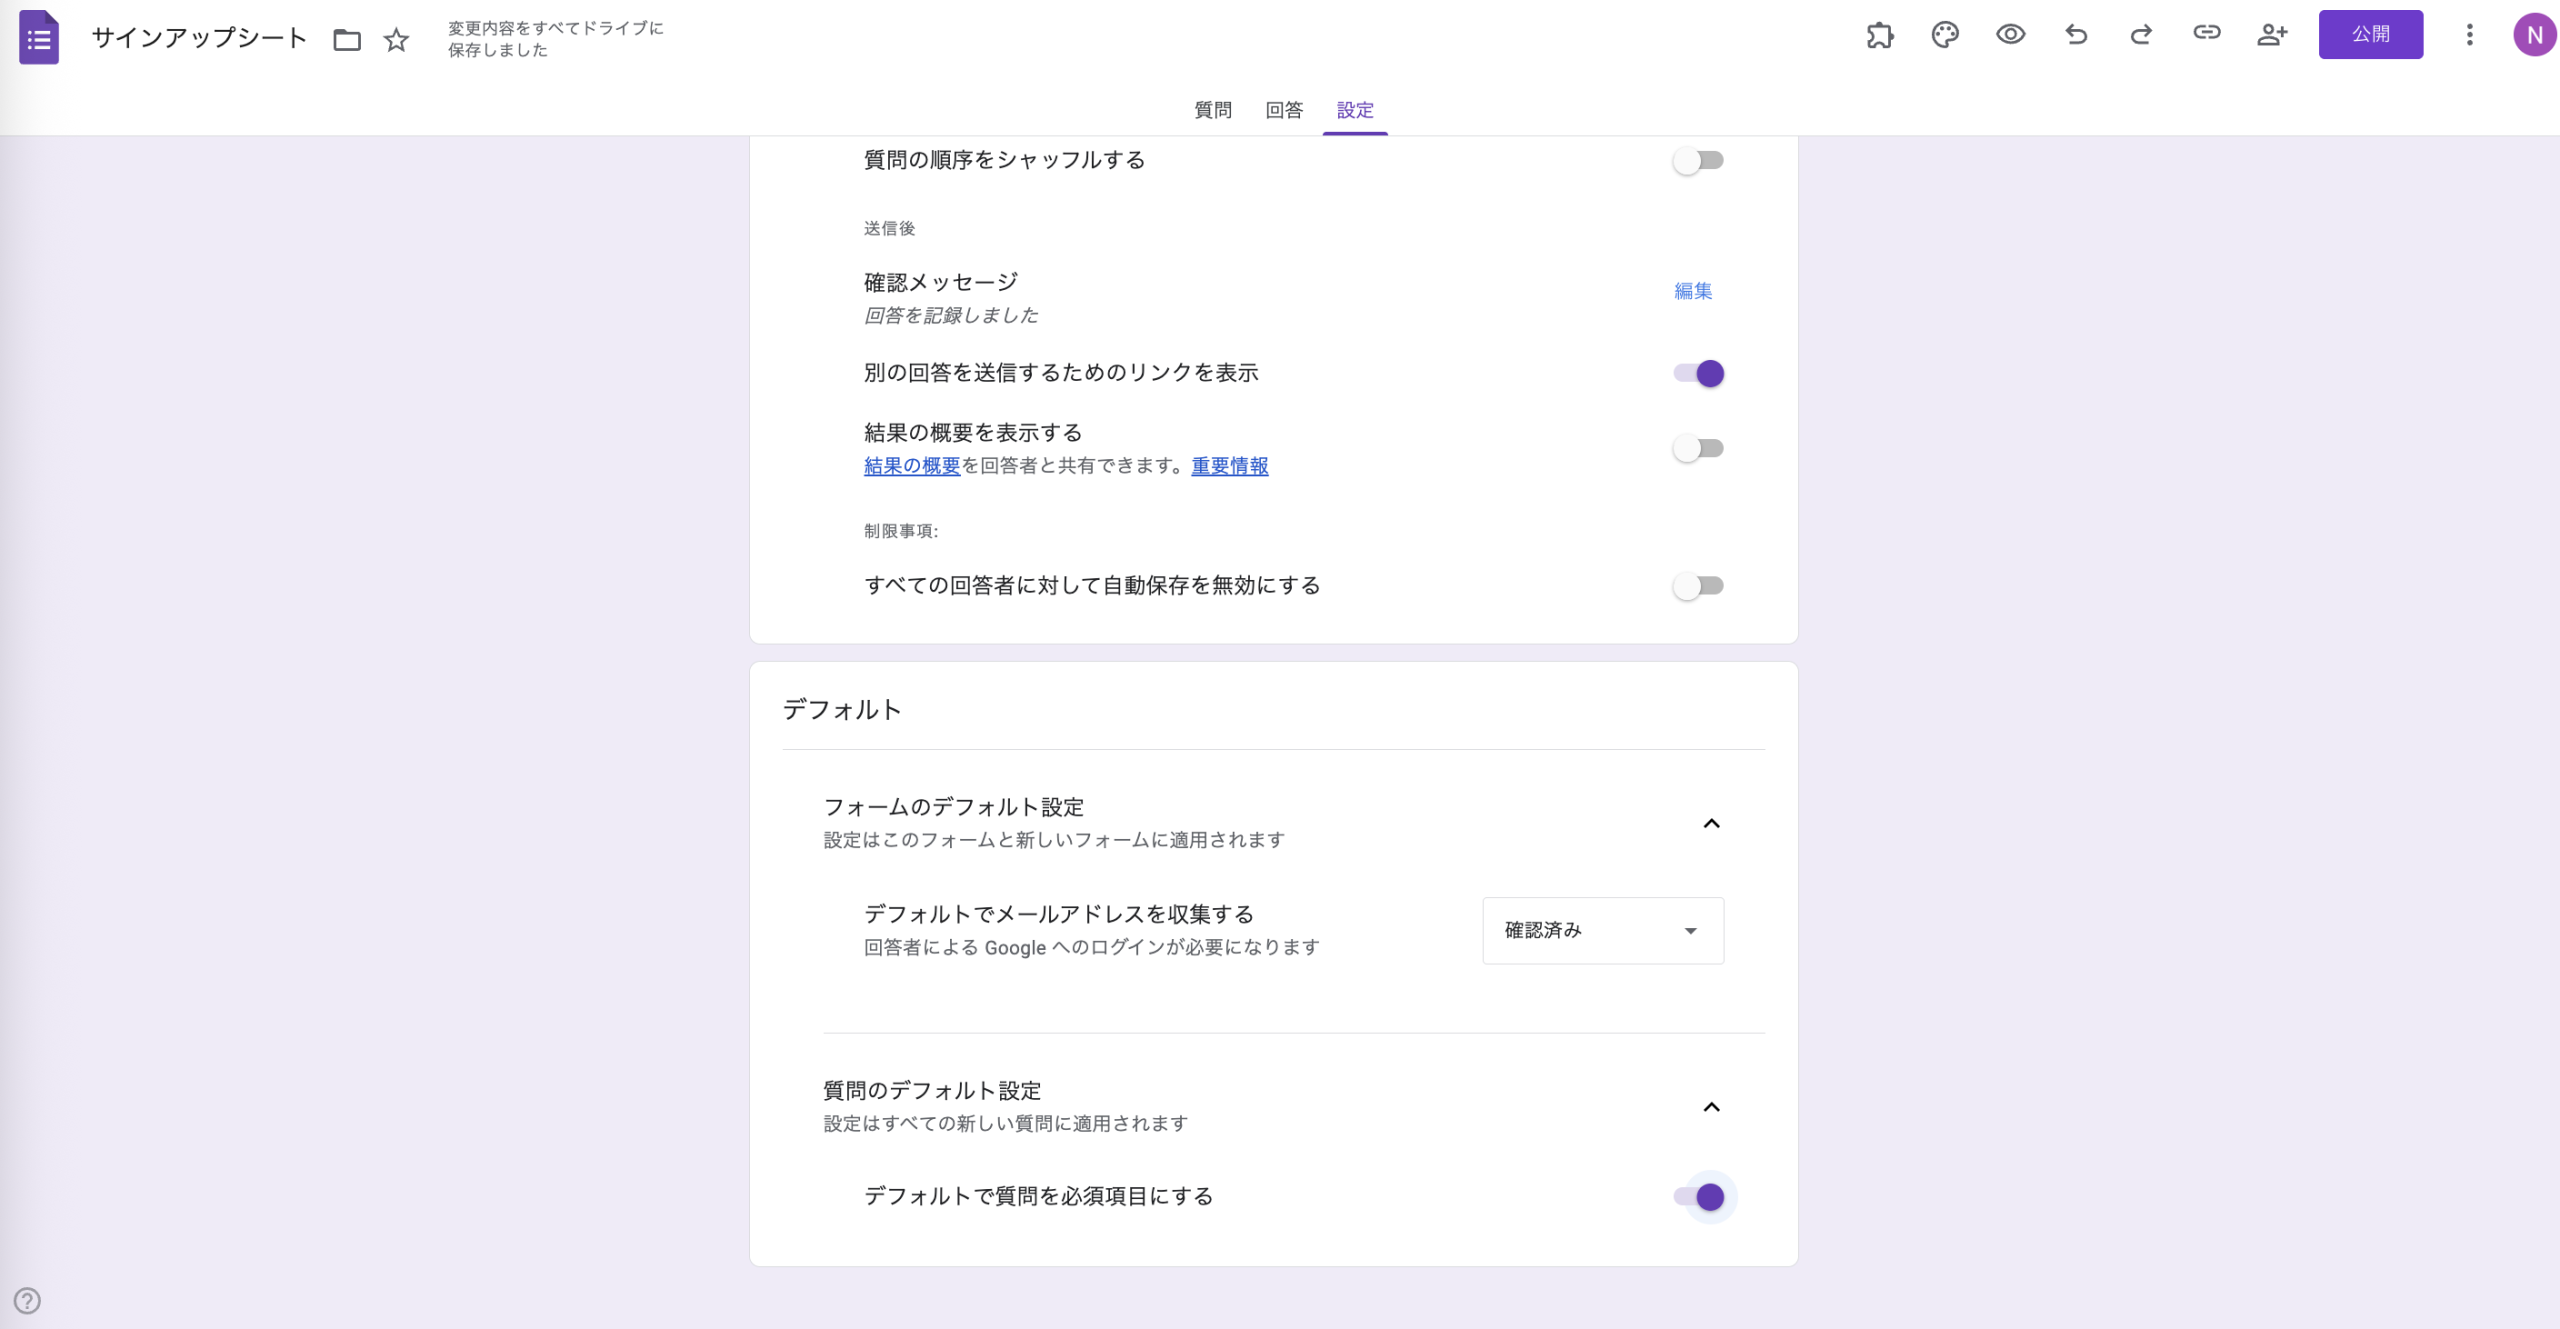
Task: Preview the form
Action: [2010, 35]
